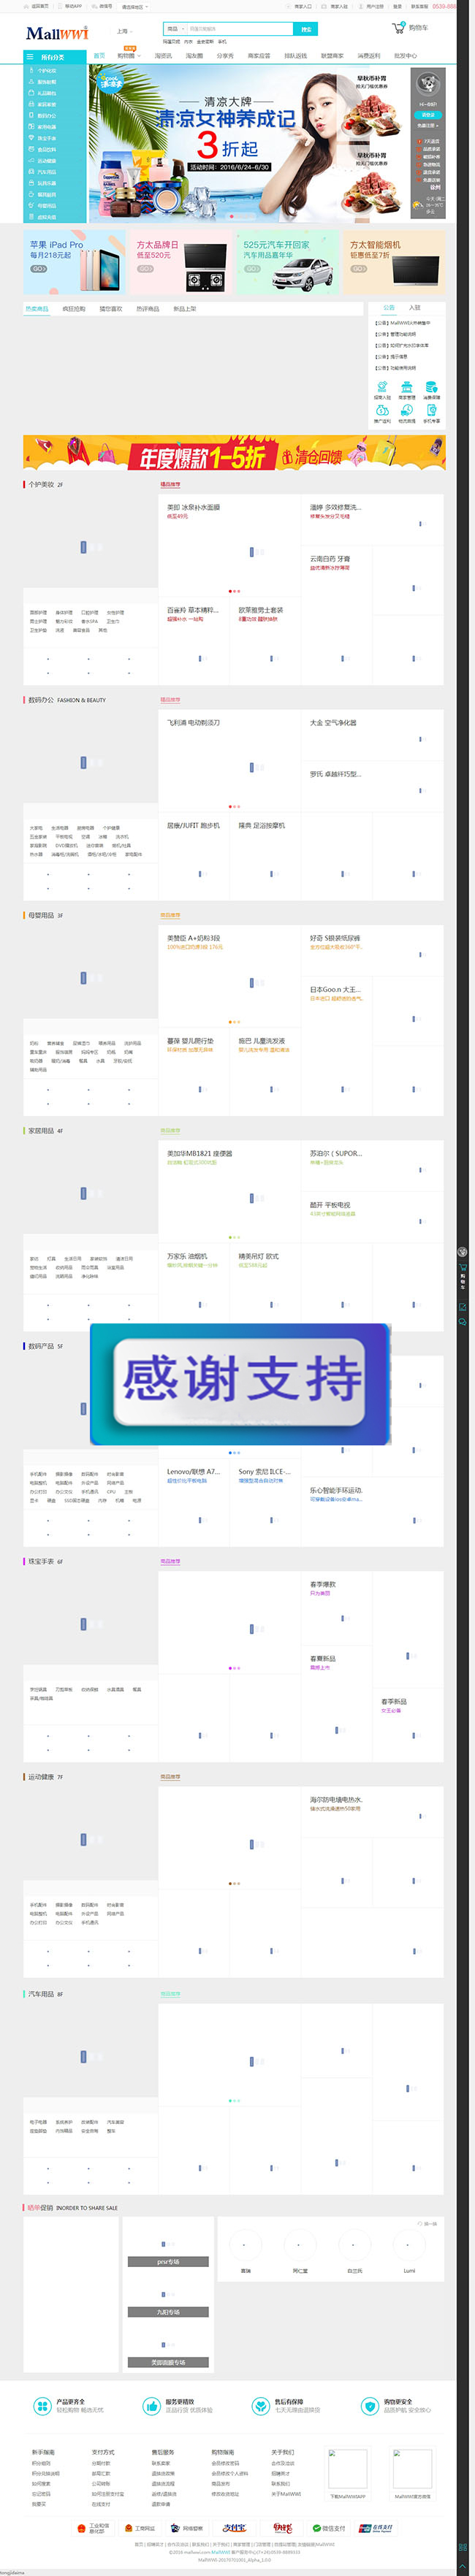Click the search keyword input field
The height and width of the screenshot is (2576, 475).
241,29
